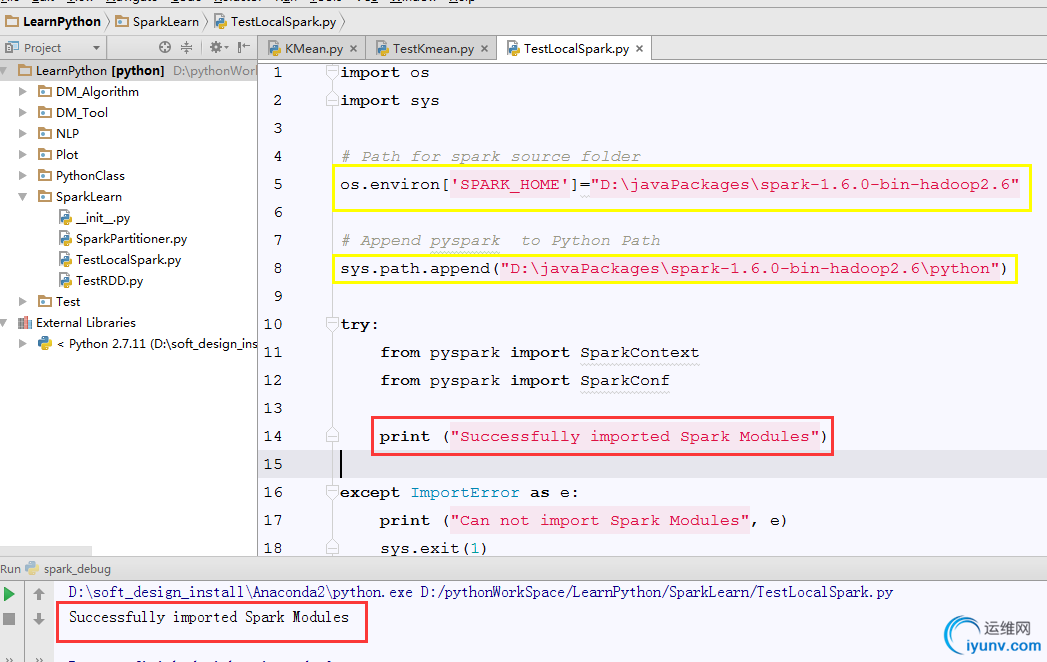Switch to the TestKmean.py tab
Viewport: 1047px width, 662px height.
(x=432, y=49)
